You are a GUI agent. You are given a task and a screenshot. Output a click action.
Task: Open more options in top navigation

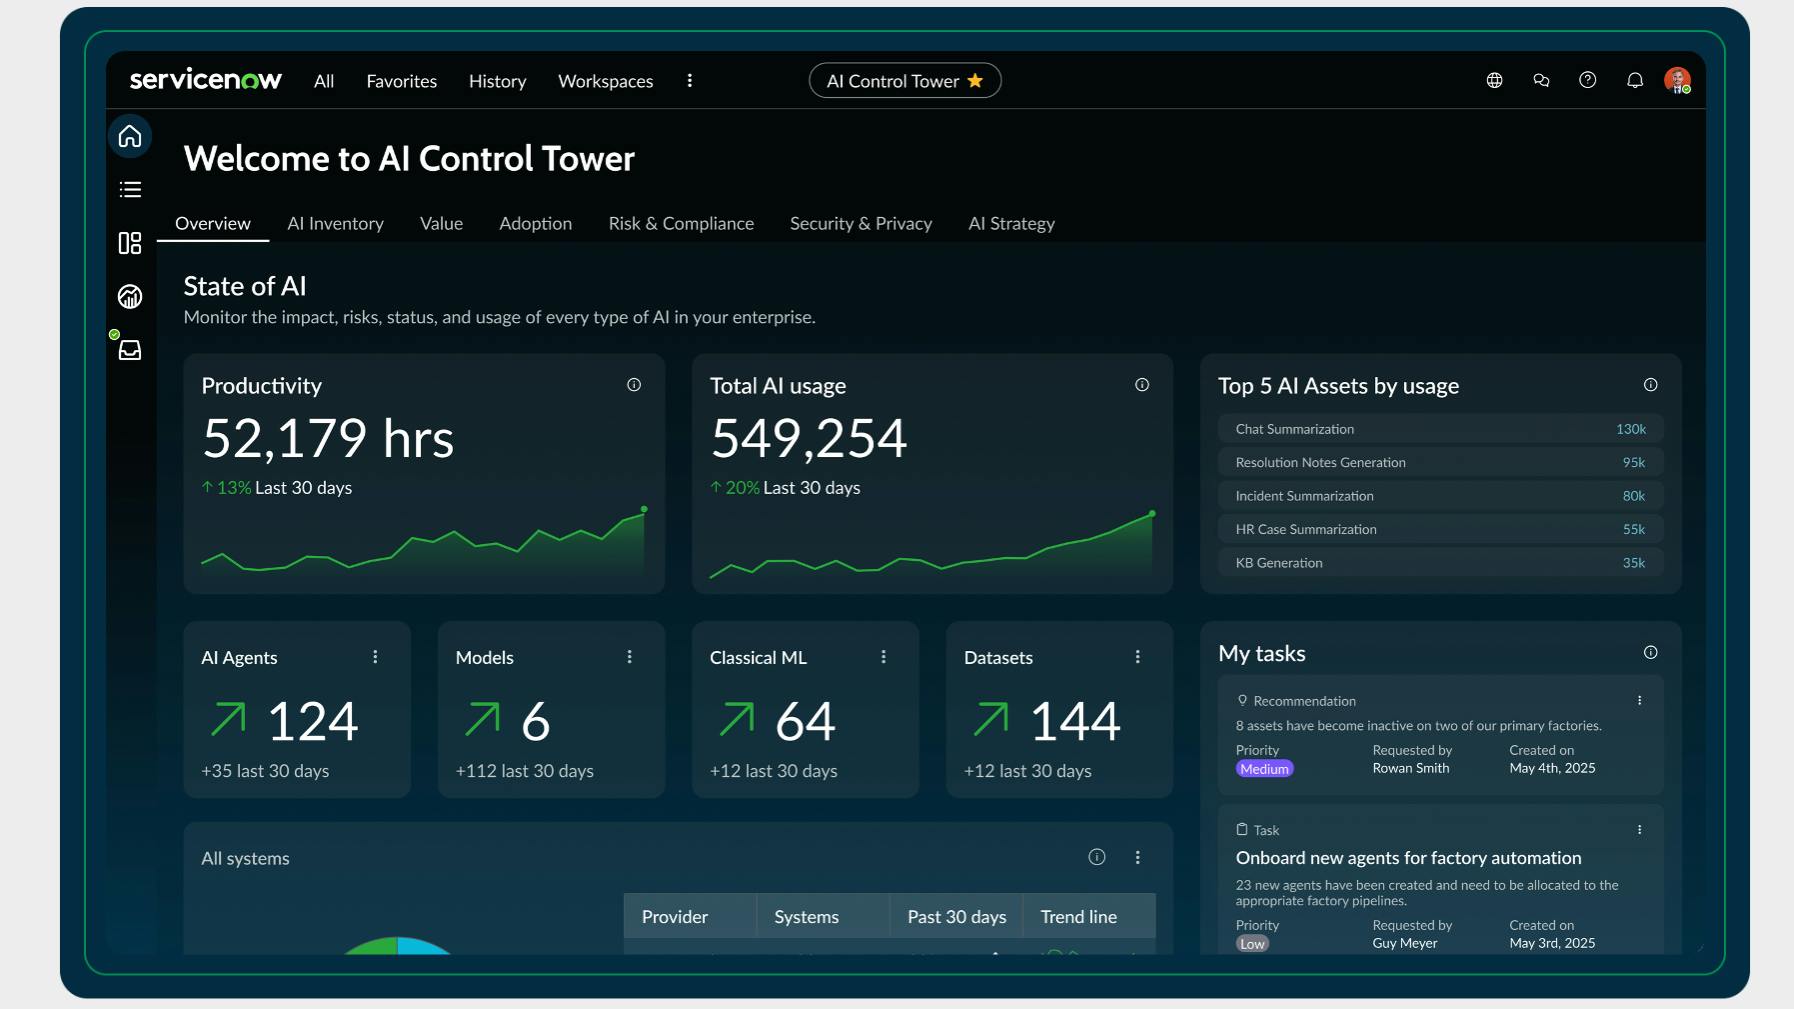pyautogui.click(x=689, y=81)
